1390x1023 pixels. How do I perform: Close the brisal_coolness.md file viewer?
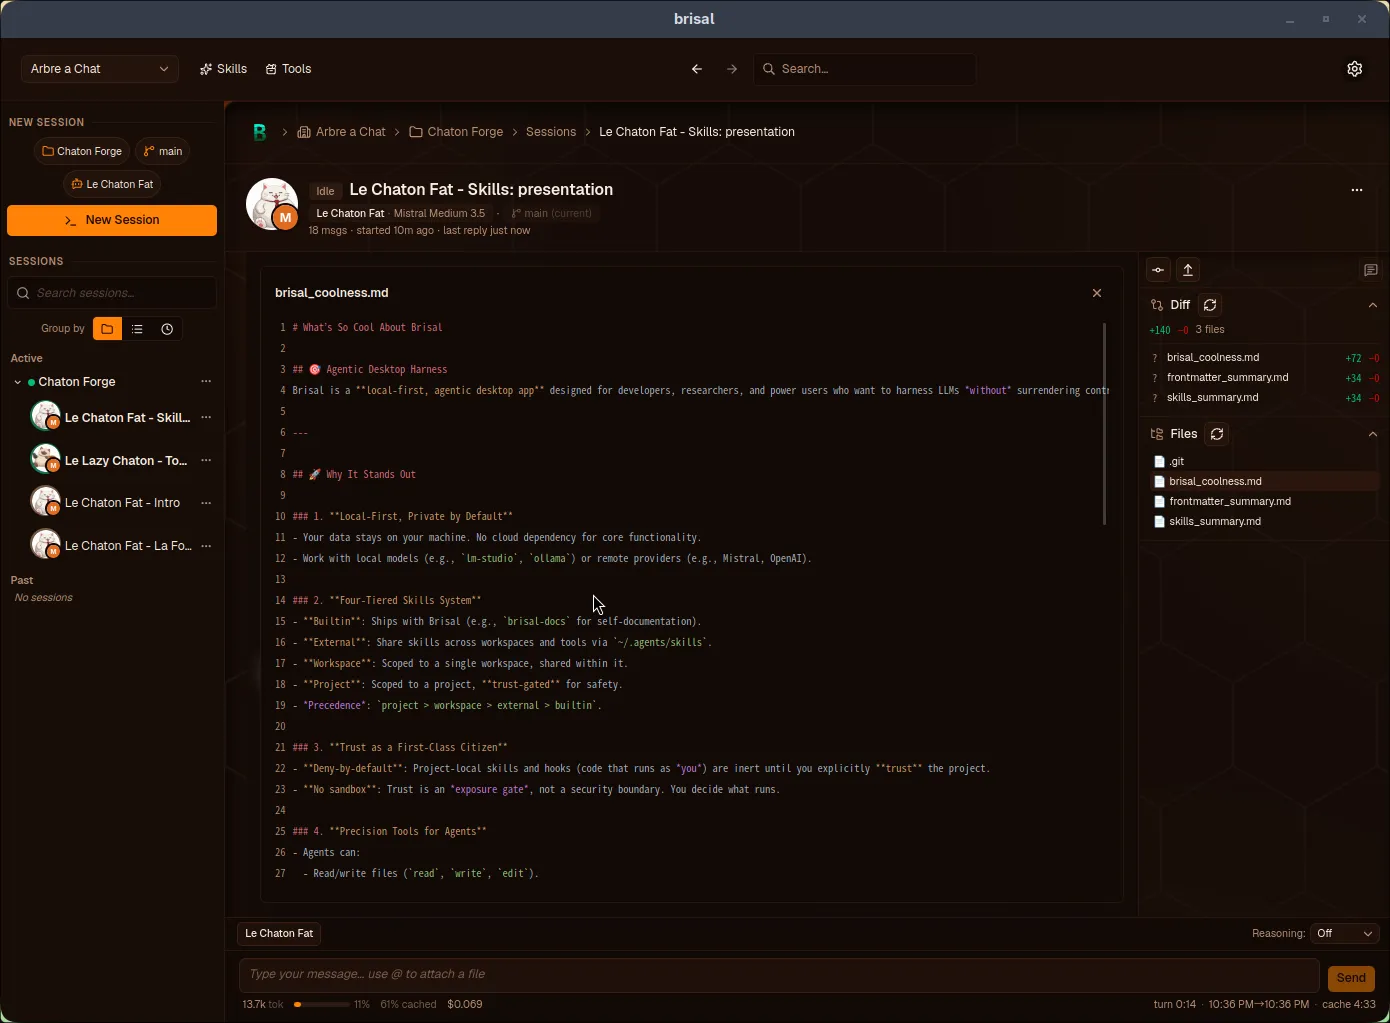[1097, 293]
